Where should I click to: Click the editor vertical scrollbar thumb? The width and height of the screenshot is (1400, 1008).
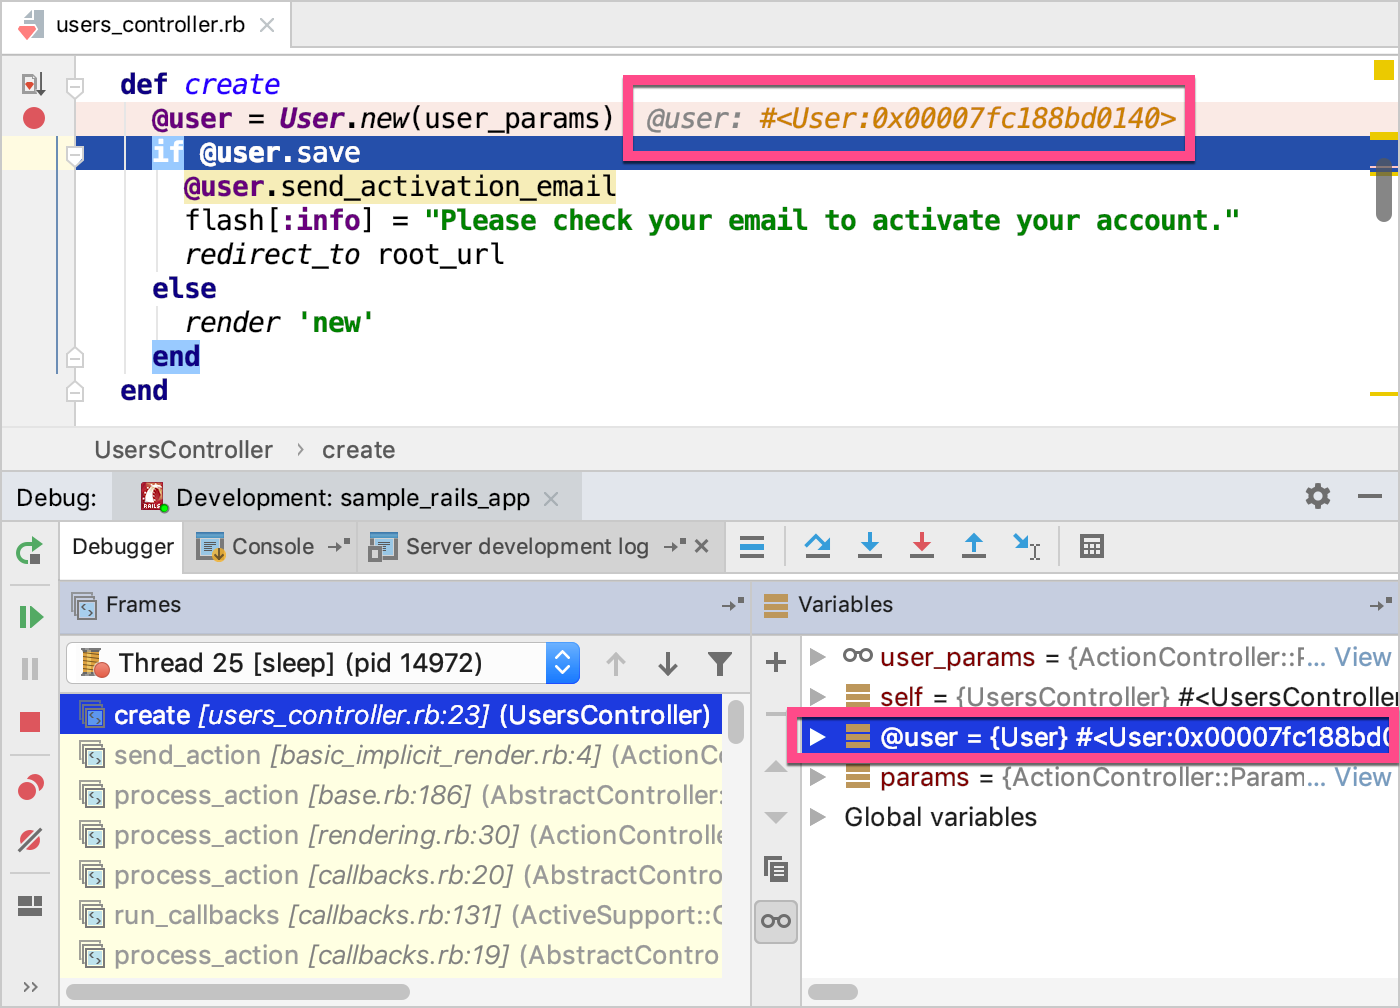point(1384,189)
